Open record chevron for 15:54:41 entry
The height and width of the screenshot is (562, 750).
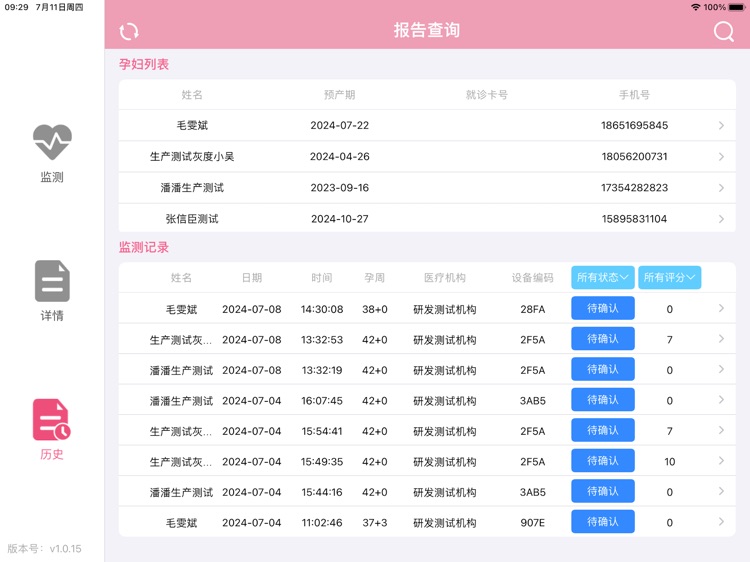[x=721, y=430]
